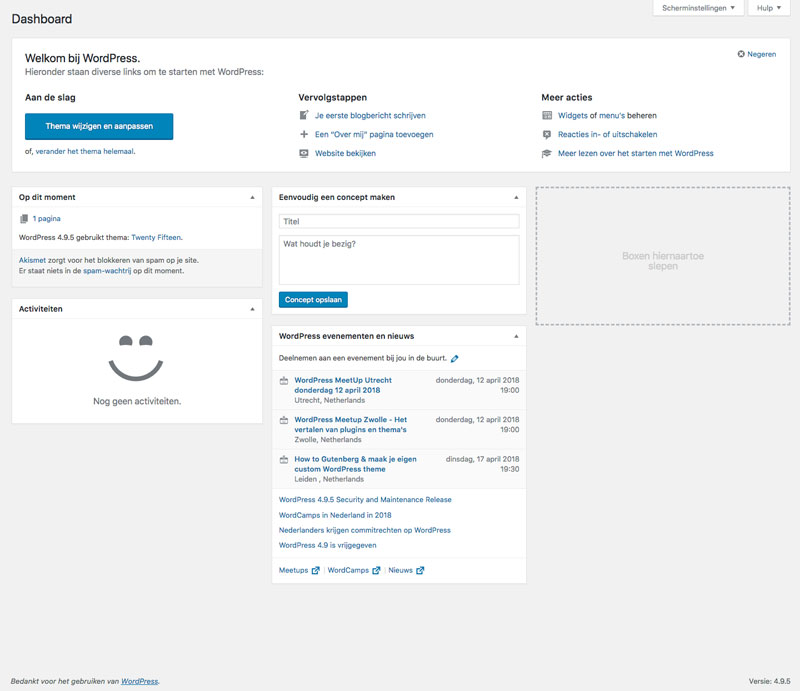The height and width of the screenshot is (691, 800).
Task: Open the Website bekijken link
Action: [x=345, y=153]
